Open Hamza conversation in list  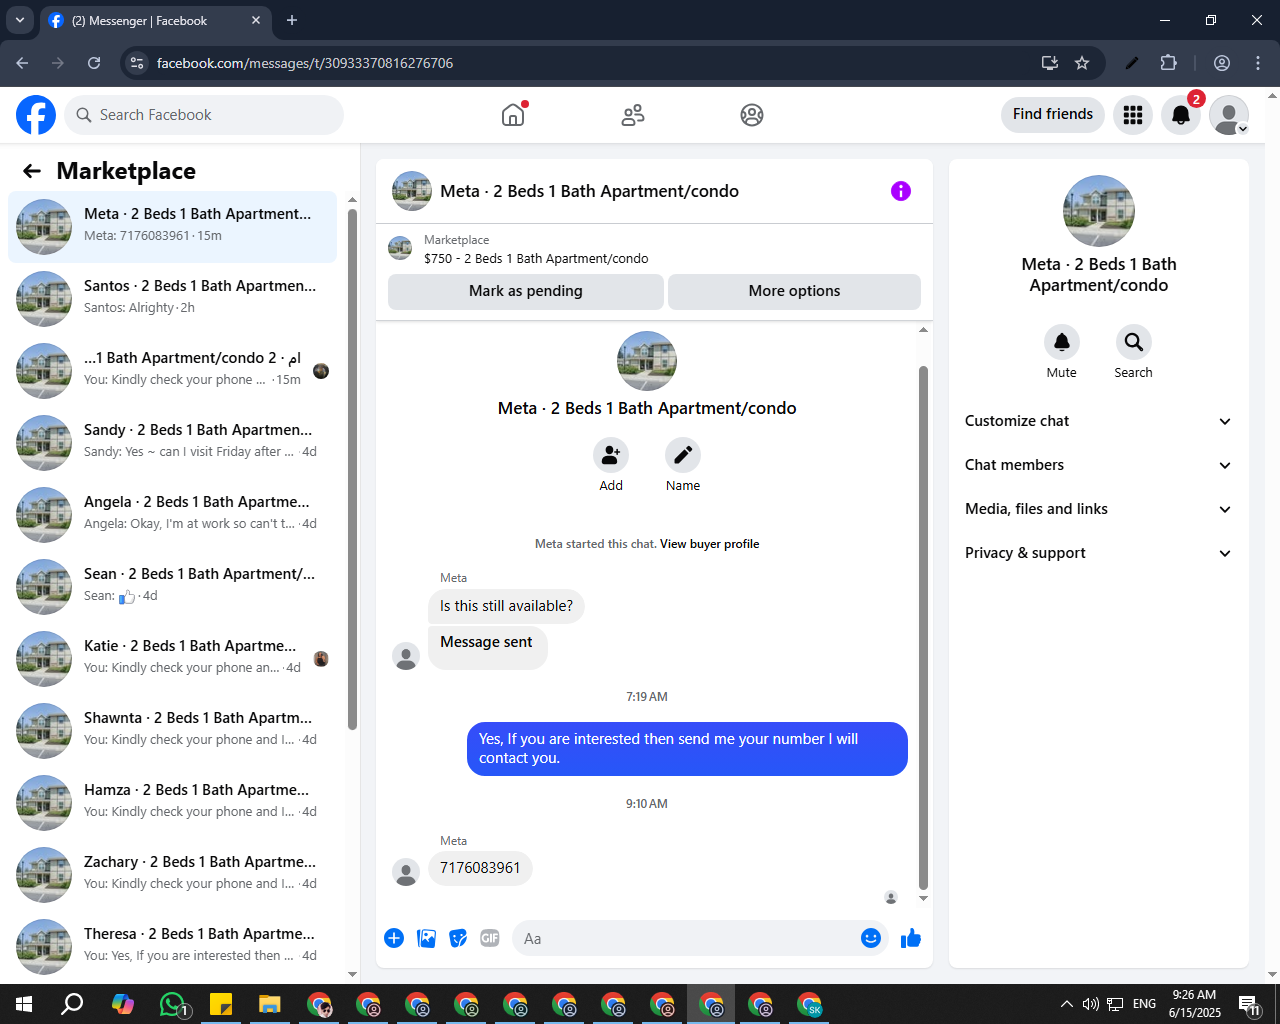[x=172, y=802]
